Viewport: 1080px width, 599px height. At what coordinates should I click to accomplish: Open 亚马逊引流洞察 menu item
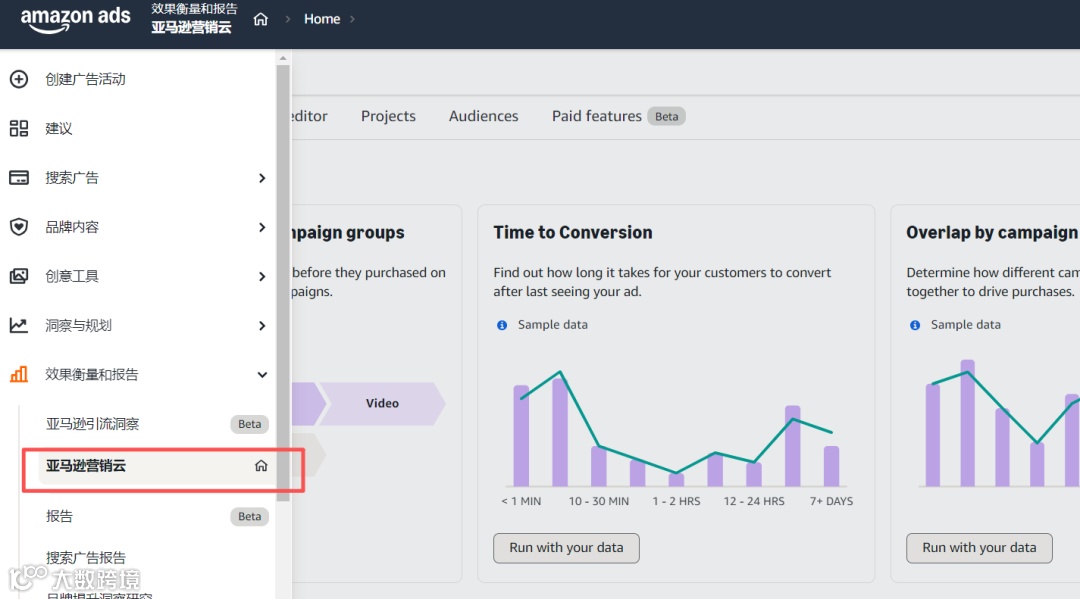[x=93, y=424]
